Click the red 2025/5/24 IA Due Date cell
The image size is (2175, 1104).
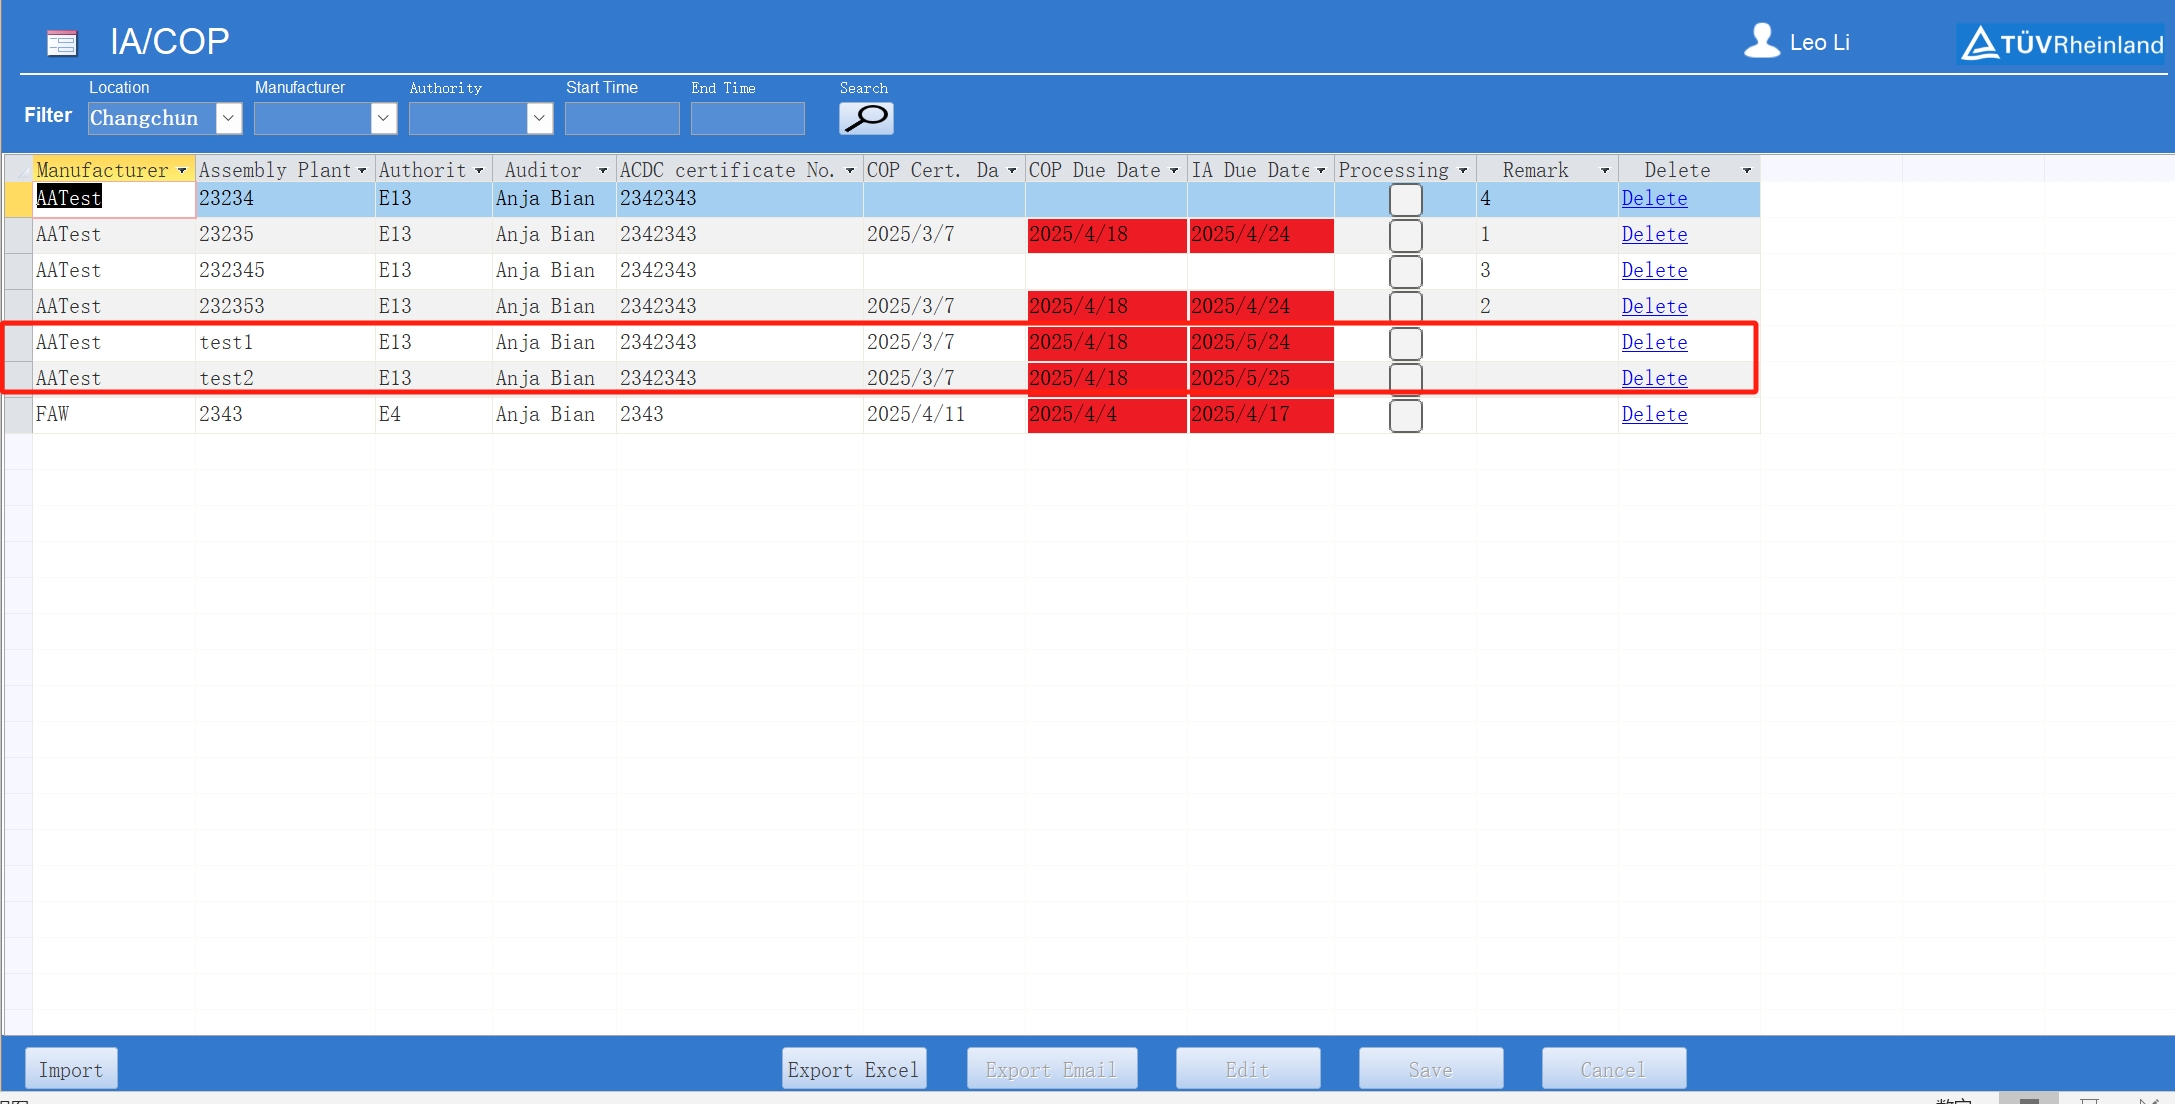(x=1261, y=343)
